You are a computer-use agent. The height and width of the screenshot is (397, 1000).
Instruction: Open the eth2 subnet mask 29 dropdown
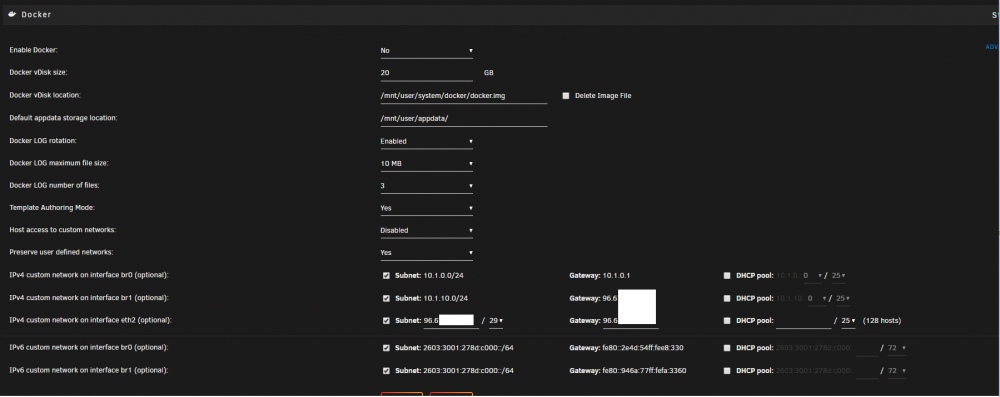click(x=496, y=320)
